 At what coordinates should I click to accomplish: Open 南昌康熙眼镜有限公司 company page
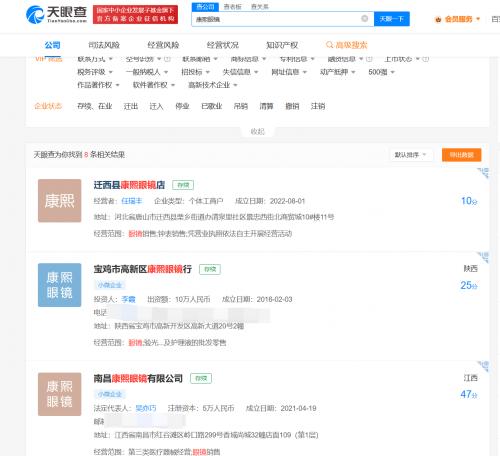tap(138, 378)
